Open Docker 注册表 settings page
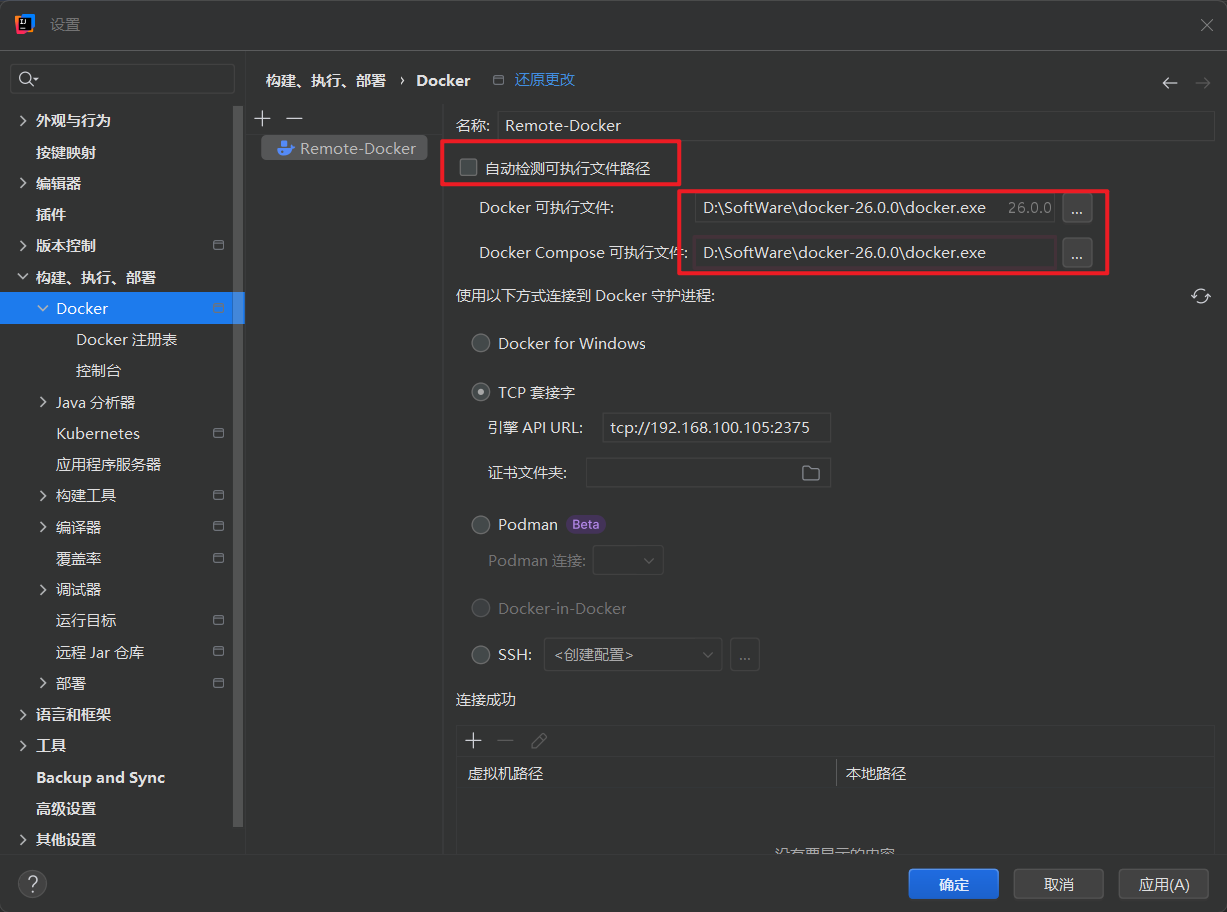 [127, 339]
